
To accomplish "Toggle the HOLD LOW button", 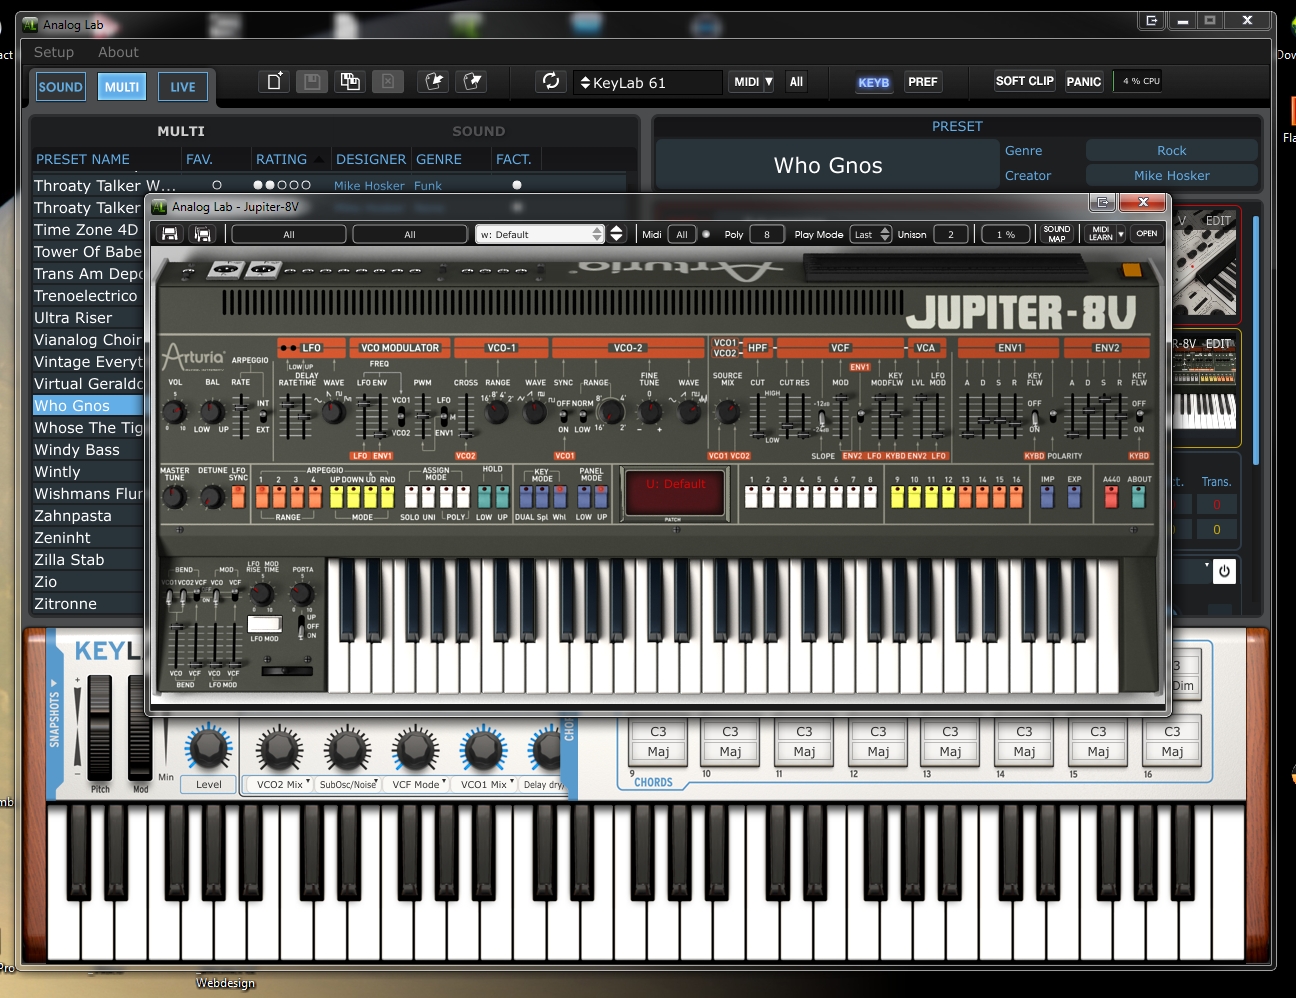I will (x=484, y=497).
